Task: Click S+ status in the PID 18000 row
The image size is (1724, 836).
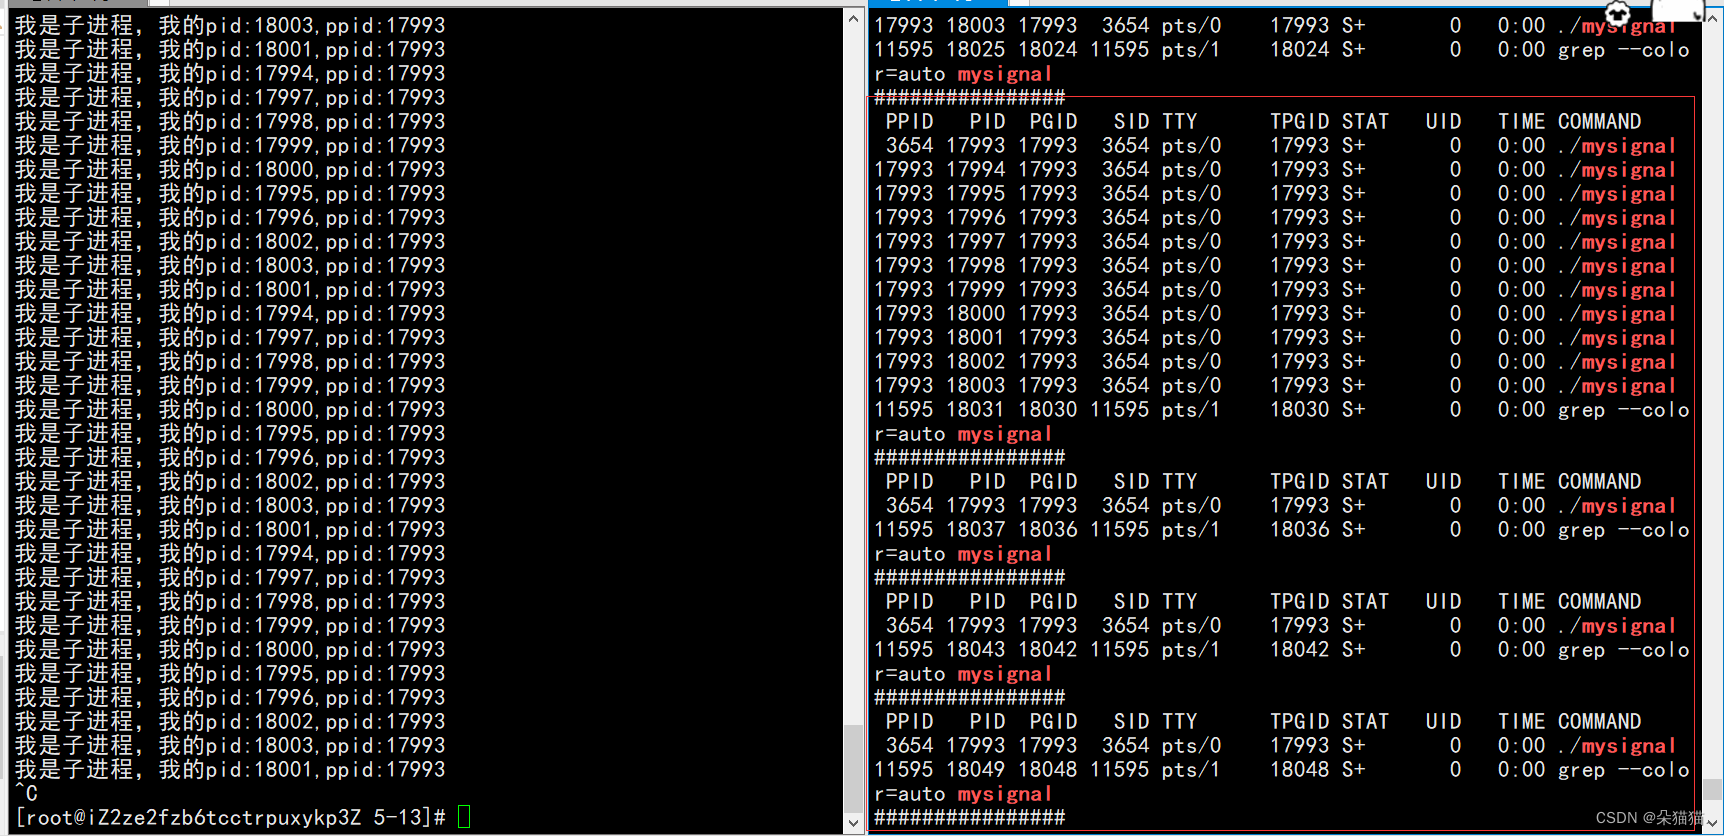Action: pos(1353,313)
